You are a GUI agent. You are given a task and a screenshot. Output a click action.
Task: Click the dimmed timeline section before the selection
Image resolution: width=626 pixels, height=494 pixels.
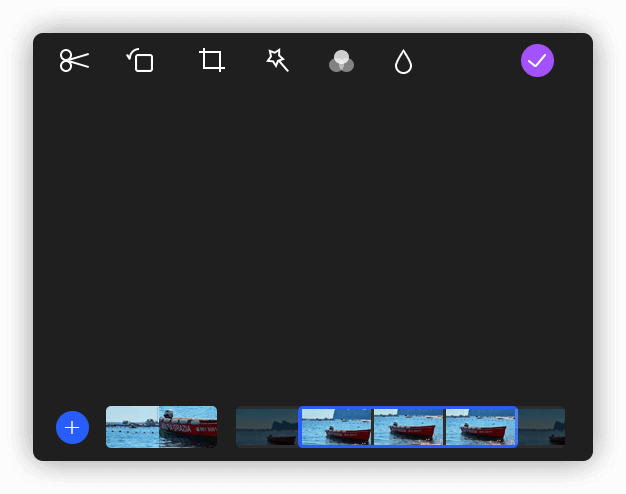tap(266, 427)
